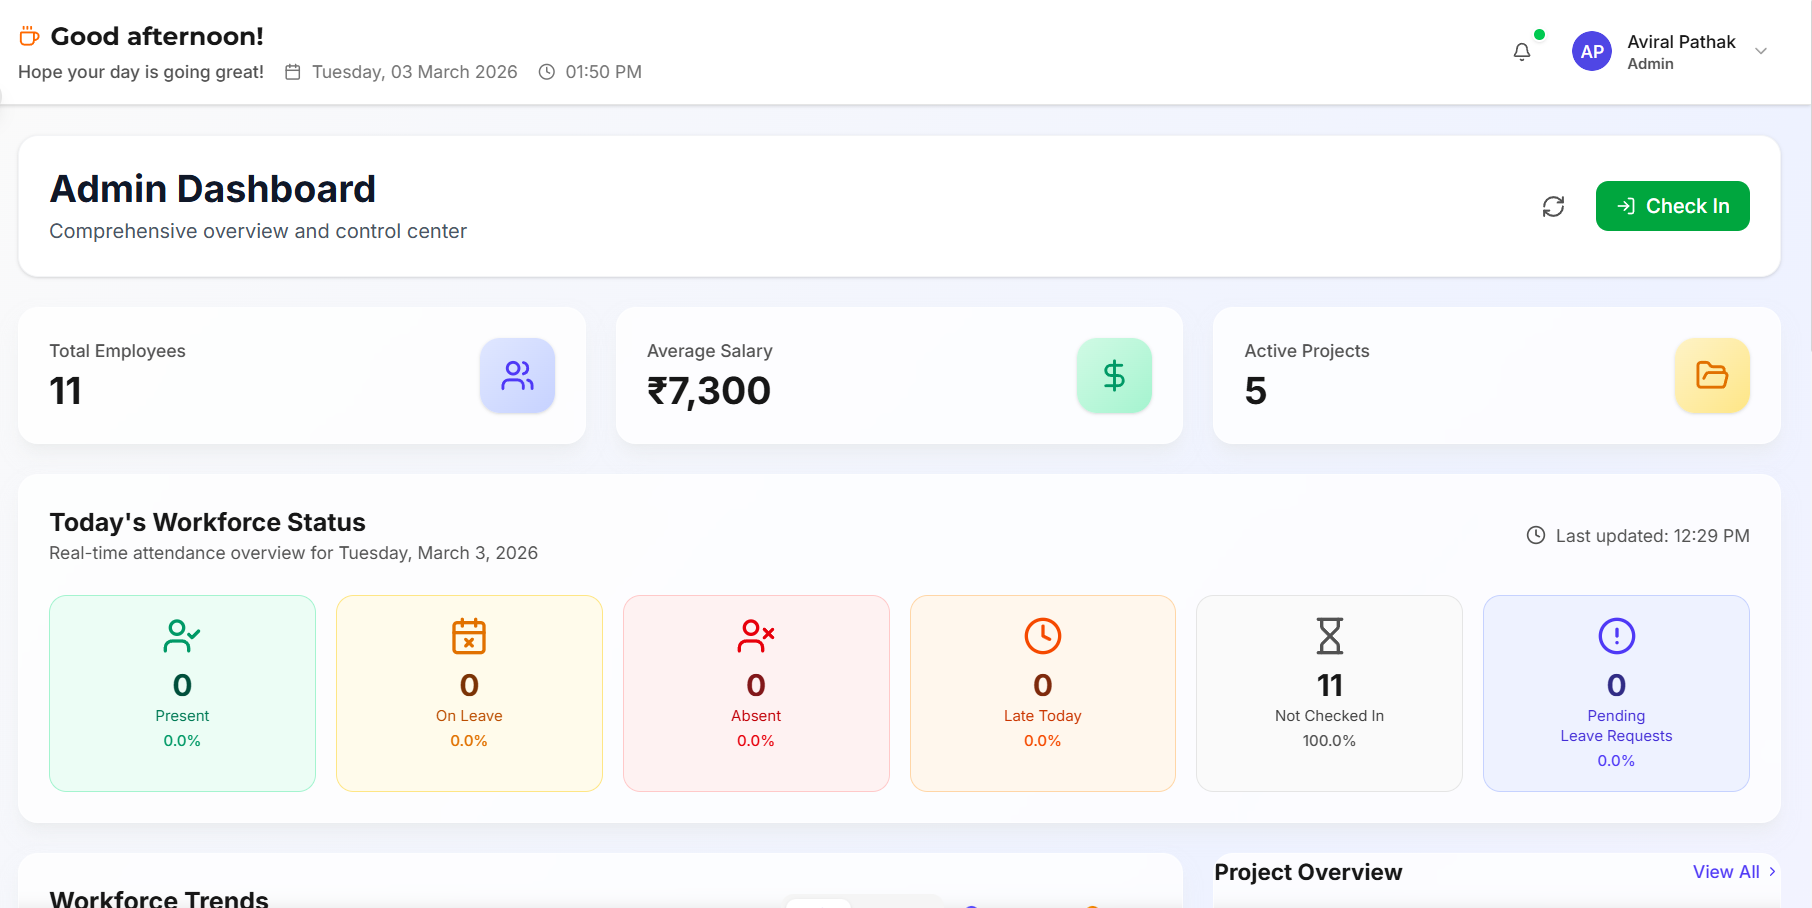Viewport: 1812px width, 908px height.
Task: Click the On Leave calendar icon
Action: click(x=469, y=636)
